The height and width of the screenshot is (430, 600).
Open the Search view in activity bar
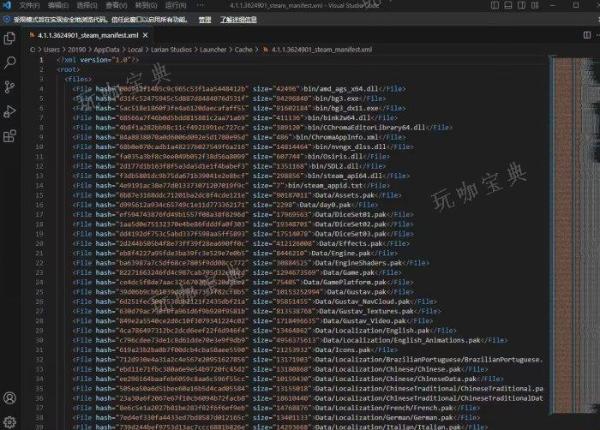(10, 62)
